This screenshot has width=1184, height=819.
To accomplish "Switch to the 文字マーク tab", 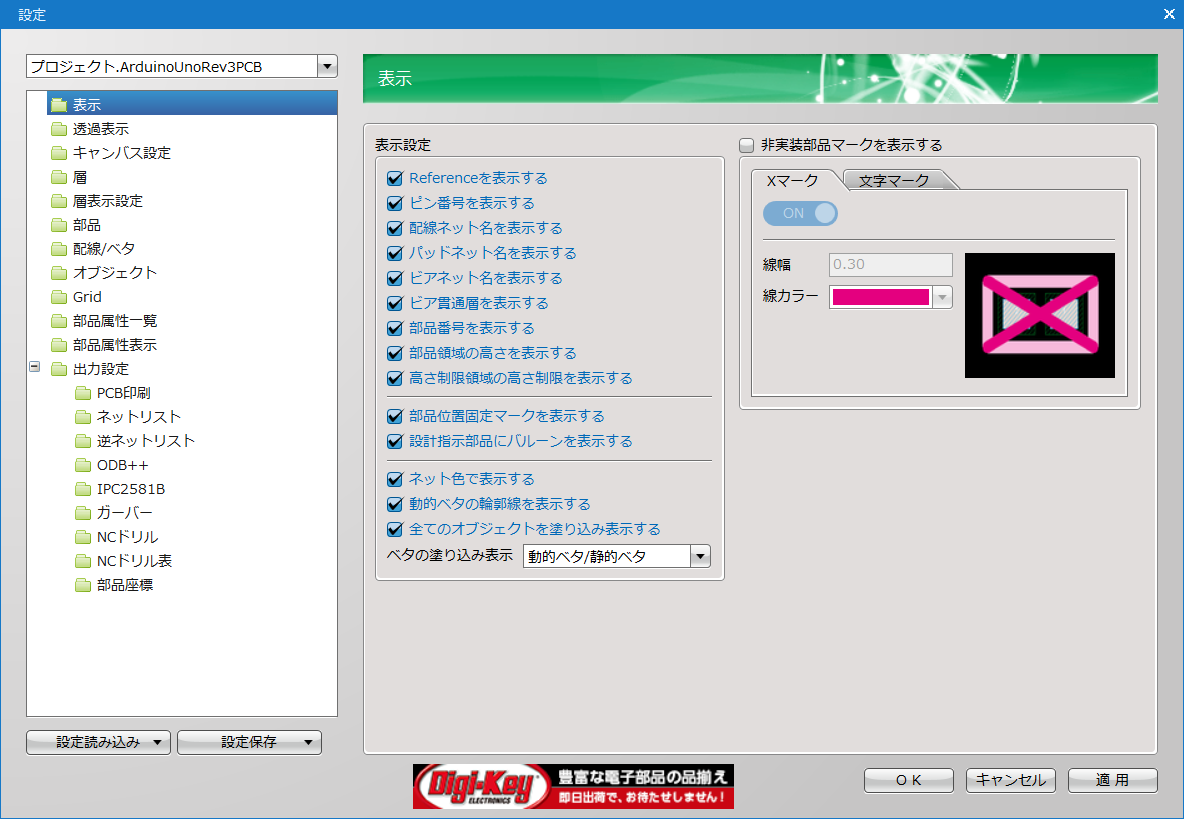I will pyautogui.click(x=894, y=181).
